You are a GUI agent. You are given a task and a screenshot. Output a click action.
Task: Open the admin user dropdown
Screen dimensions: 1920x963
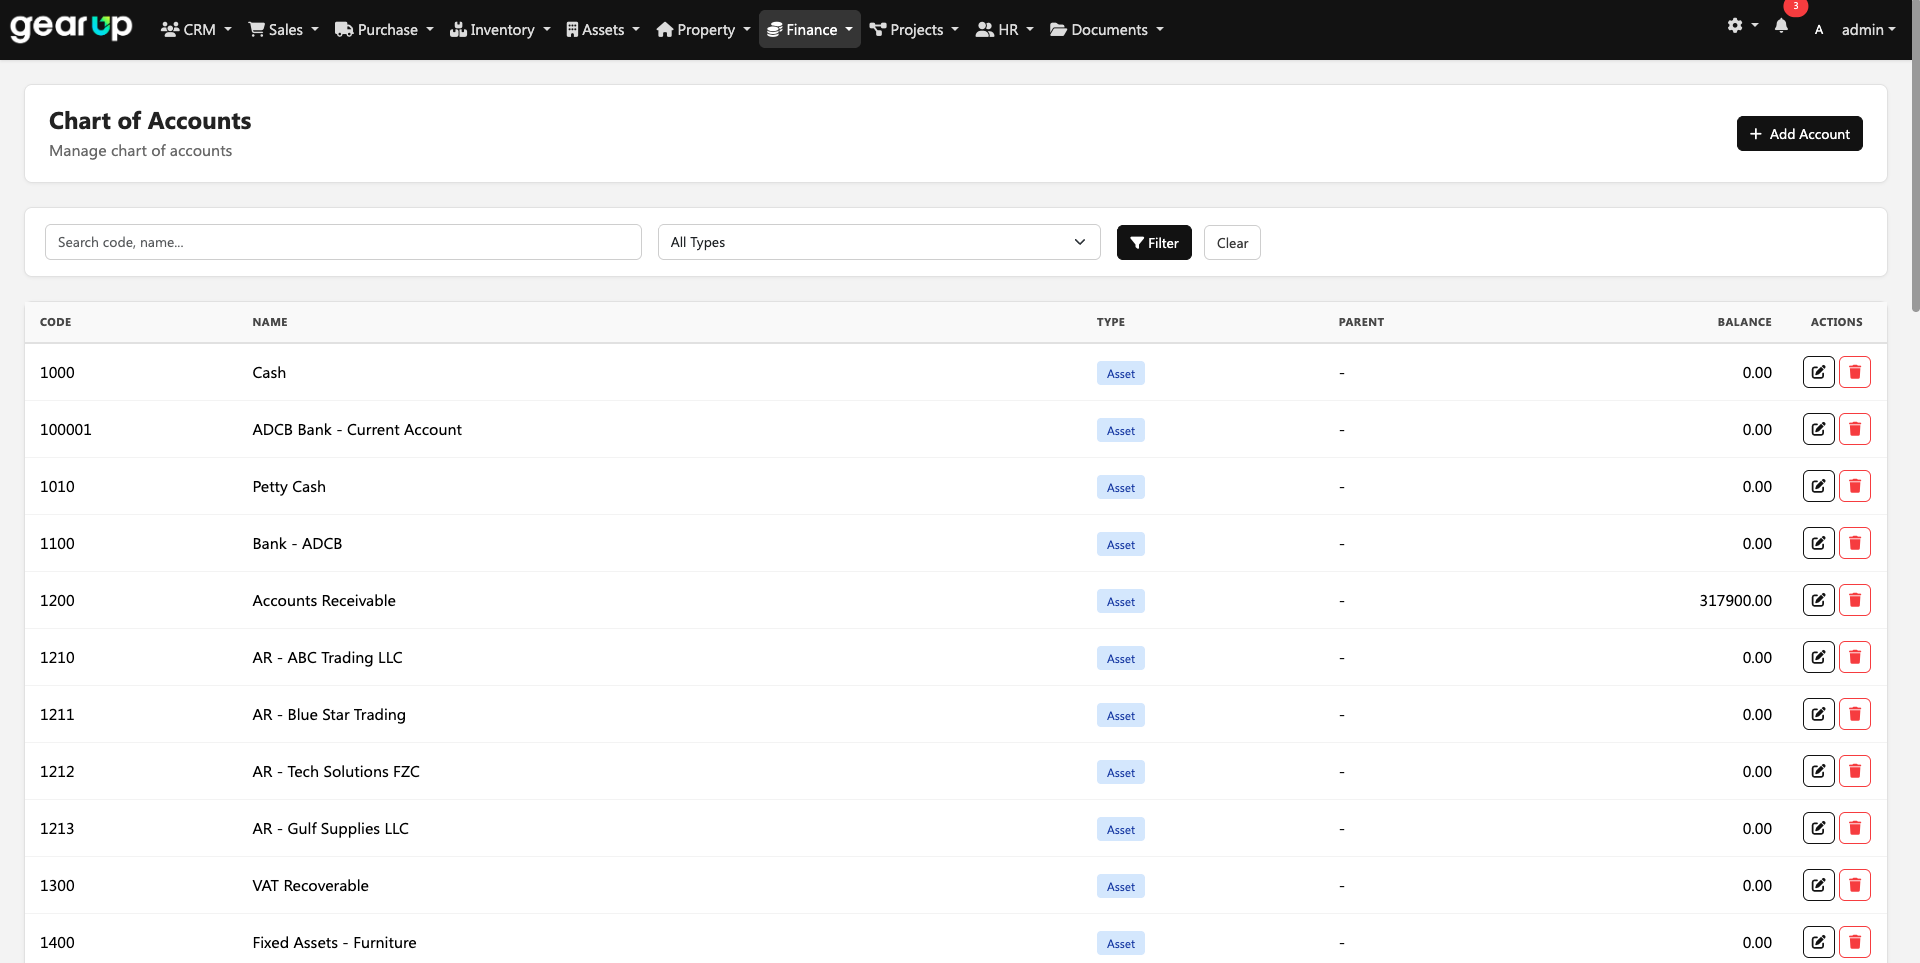pos(1868,29)
